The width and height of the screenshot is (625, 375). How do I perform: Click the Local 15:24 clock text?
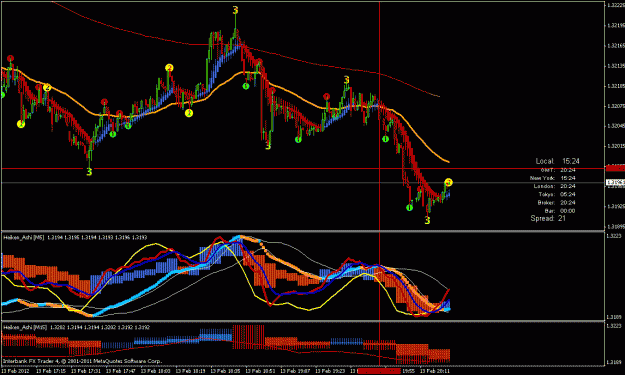click(x=557, y=161)
